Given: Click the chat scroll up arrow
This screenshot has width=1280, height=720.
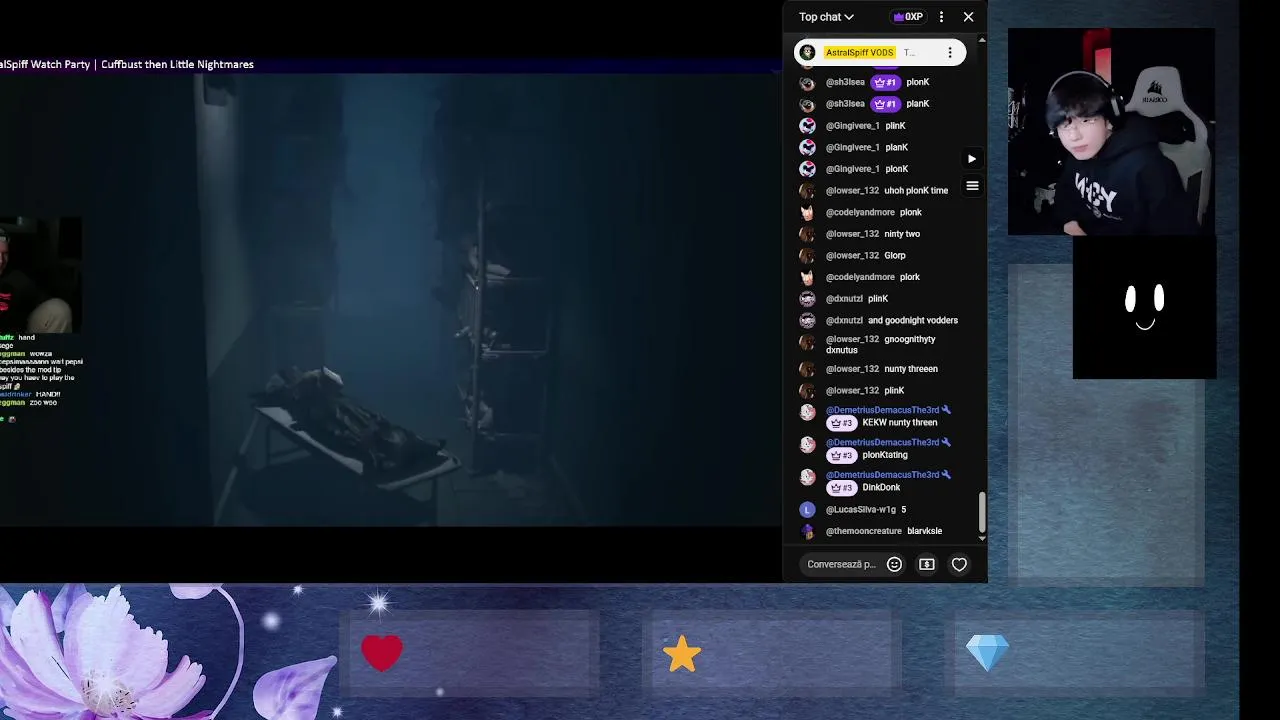Looking at the screenshot, I should point(982,40).
